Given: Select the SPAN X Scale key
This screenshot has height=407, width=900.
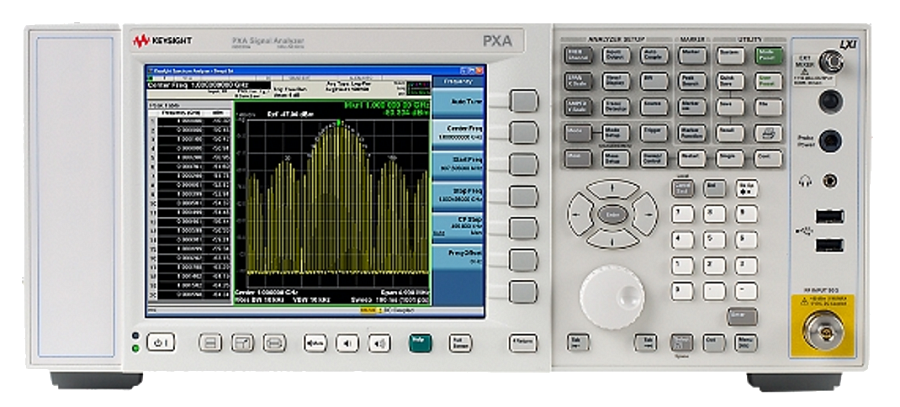Looking at the screenshot, I should pyautogui.click(x=577, y=82).
